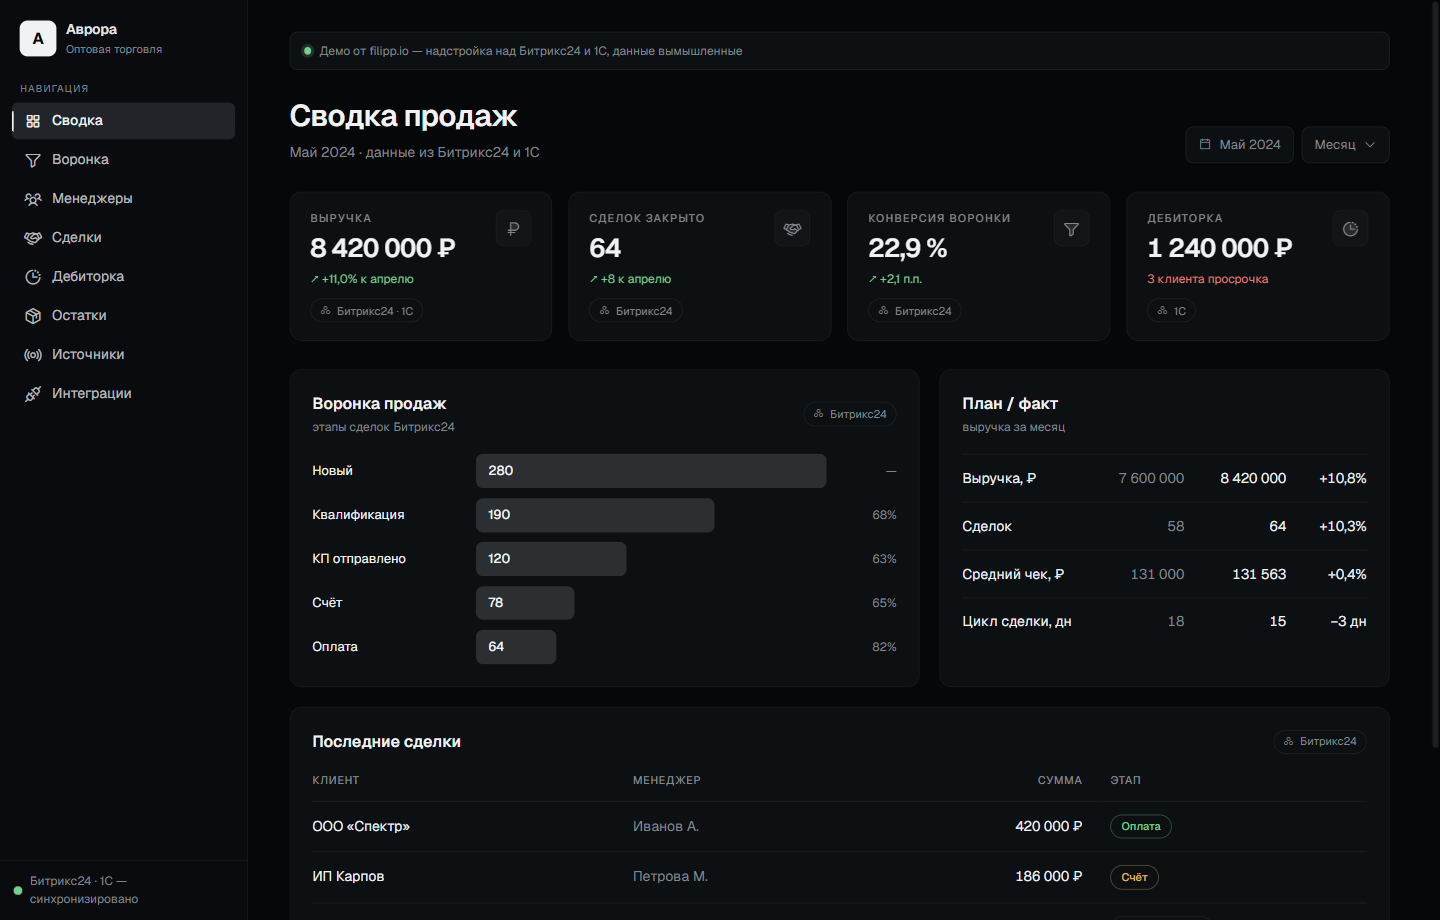Click the Битрикс24 badge in Последние сделки

tap(1320, 741)
